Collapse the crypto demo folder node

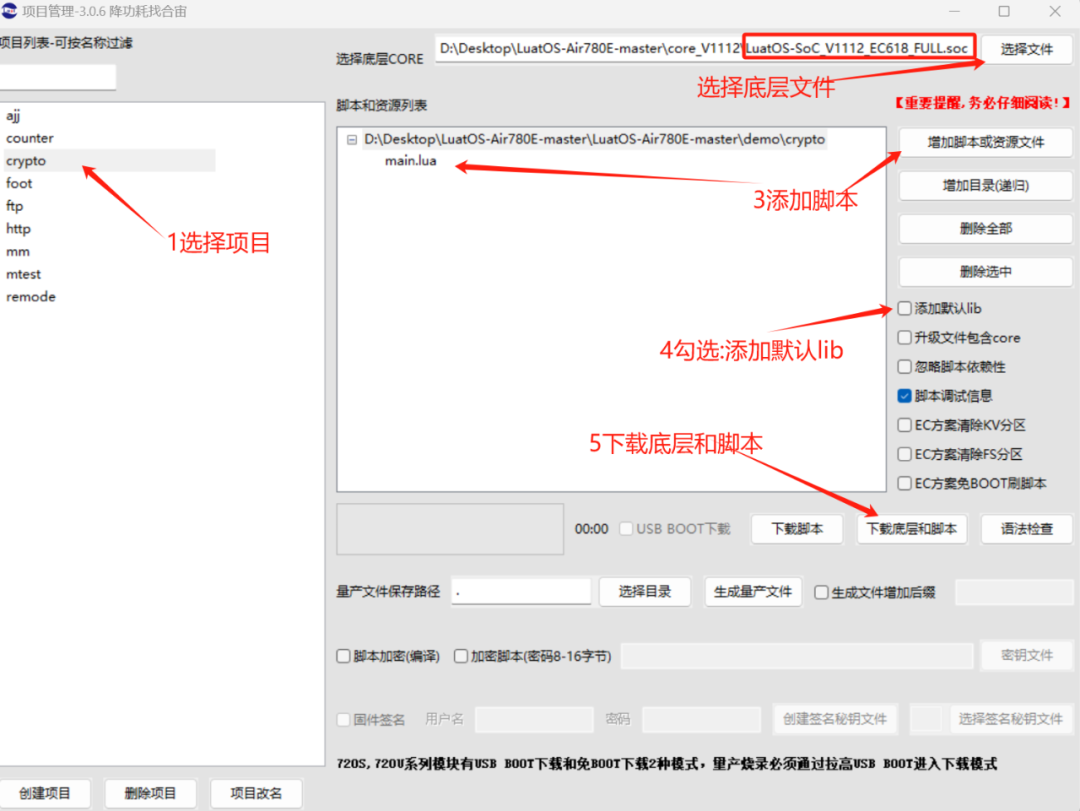pos(351,139)
